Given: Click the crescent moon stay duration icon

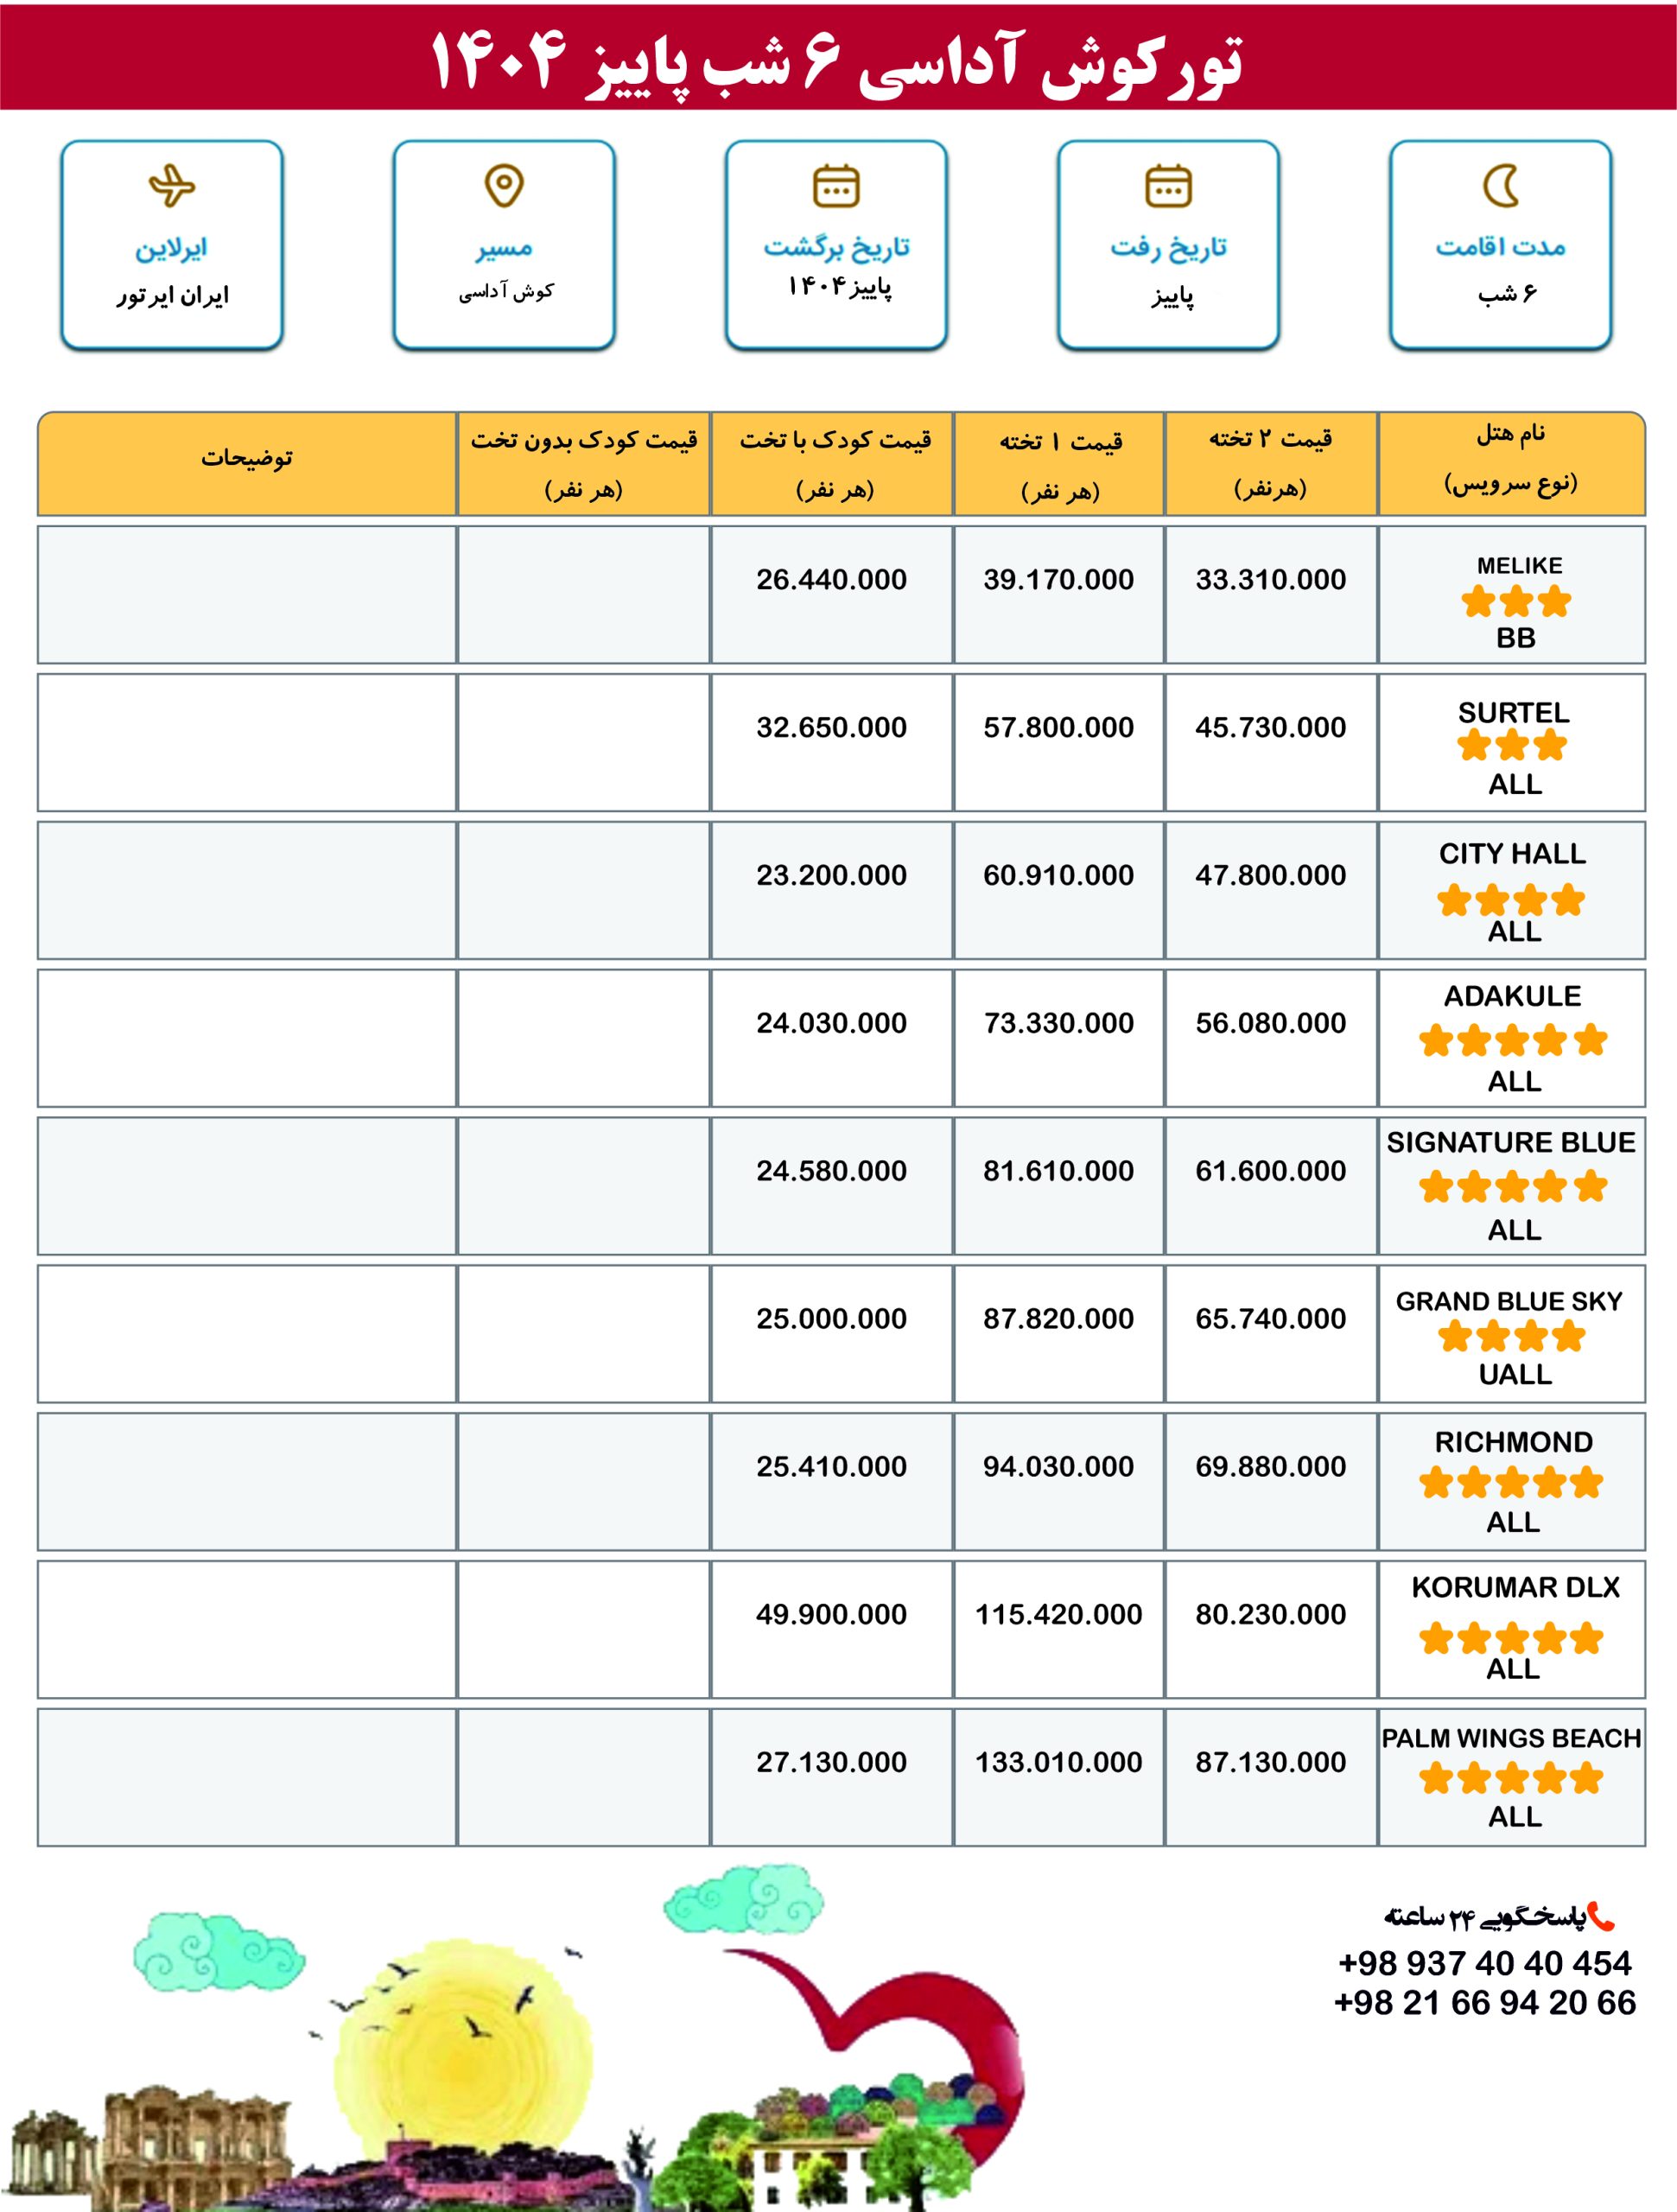Looking at the screenshot, I should tap(1500, 186).
